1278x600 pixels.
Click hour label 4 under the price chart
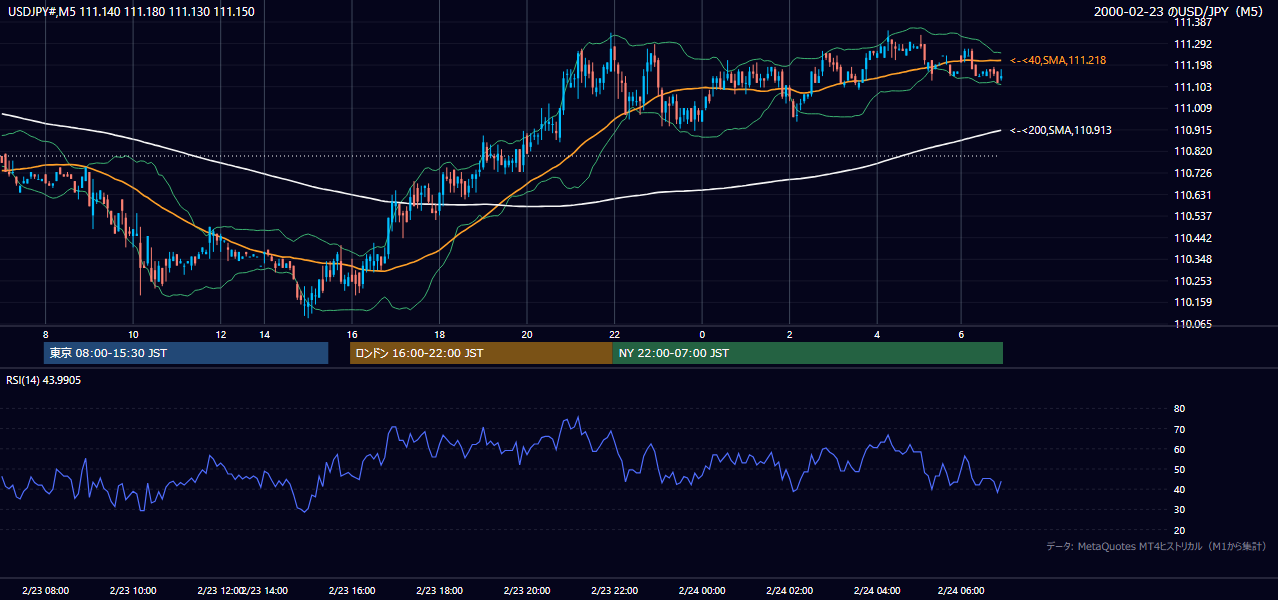coord(877,334)
